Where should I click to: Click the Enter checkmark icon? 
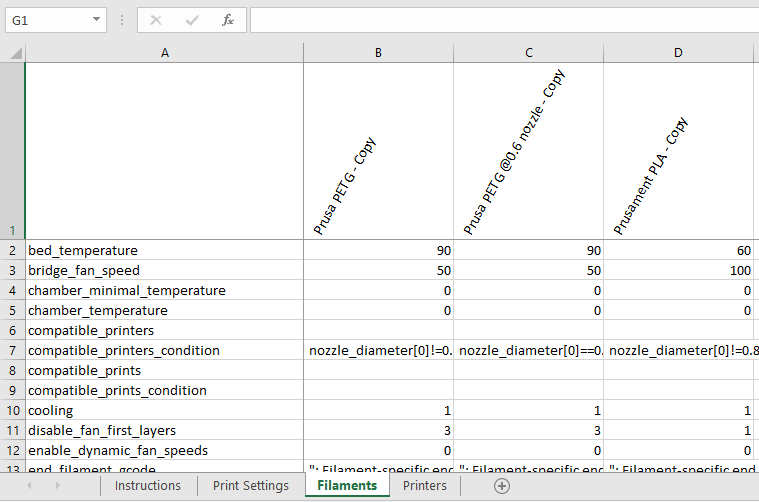tap(192, 20)
